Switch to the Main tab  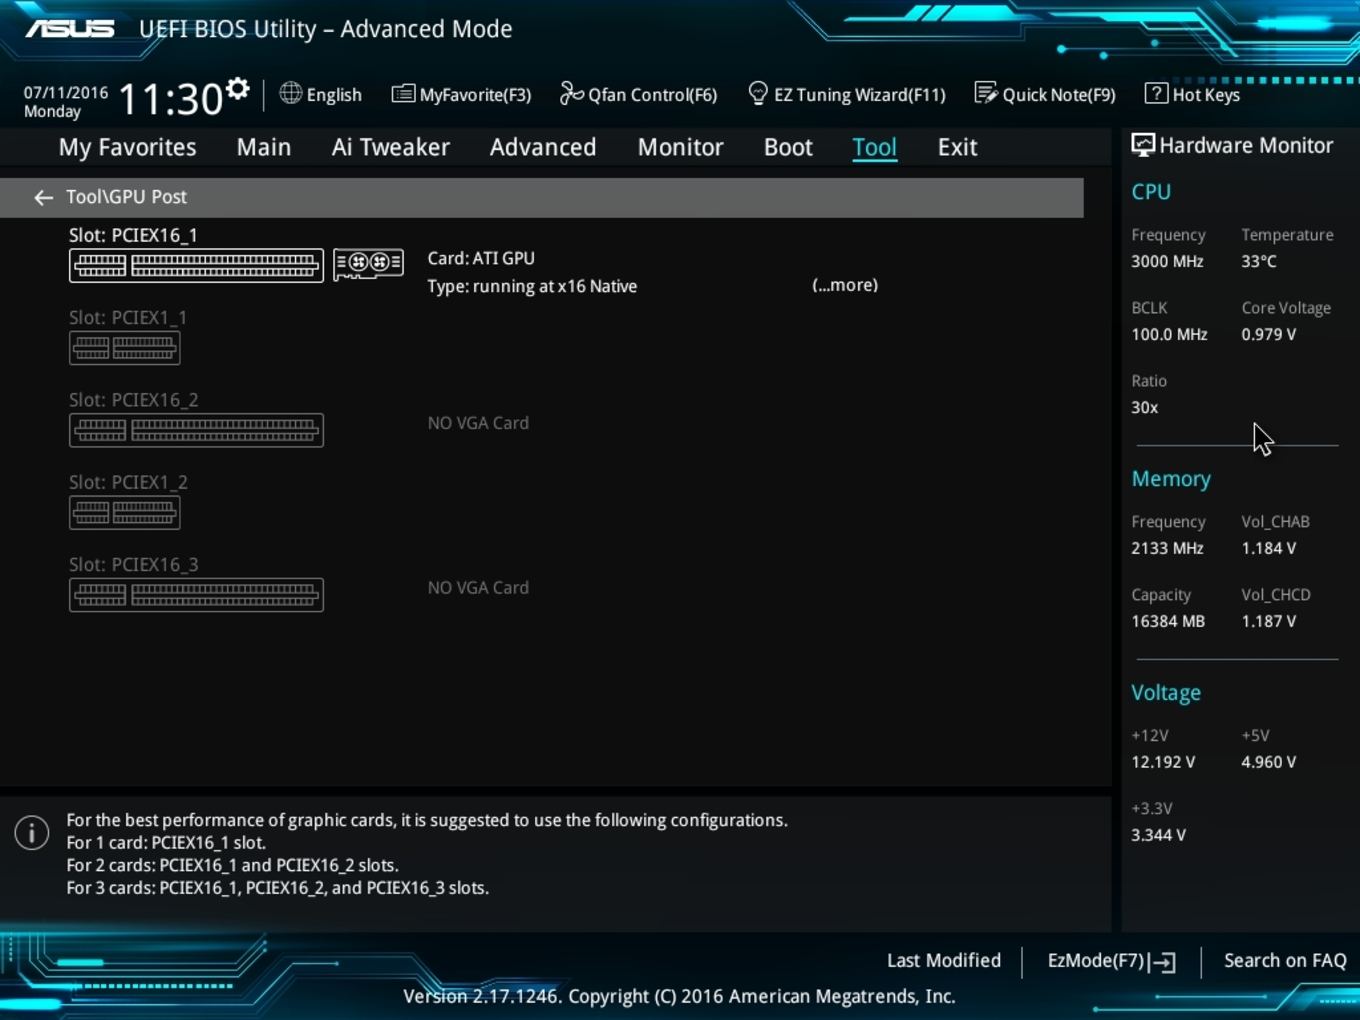[264, 147]
